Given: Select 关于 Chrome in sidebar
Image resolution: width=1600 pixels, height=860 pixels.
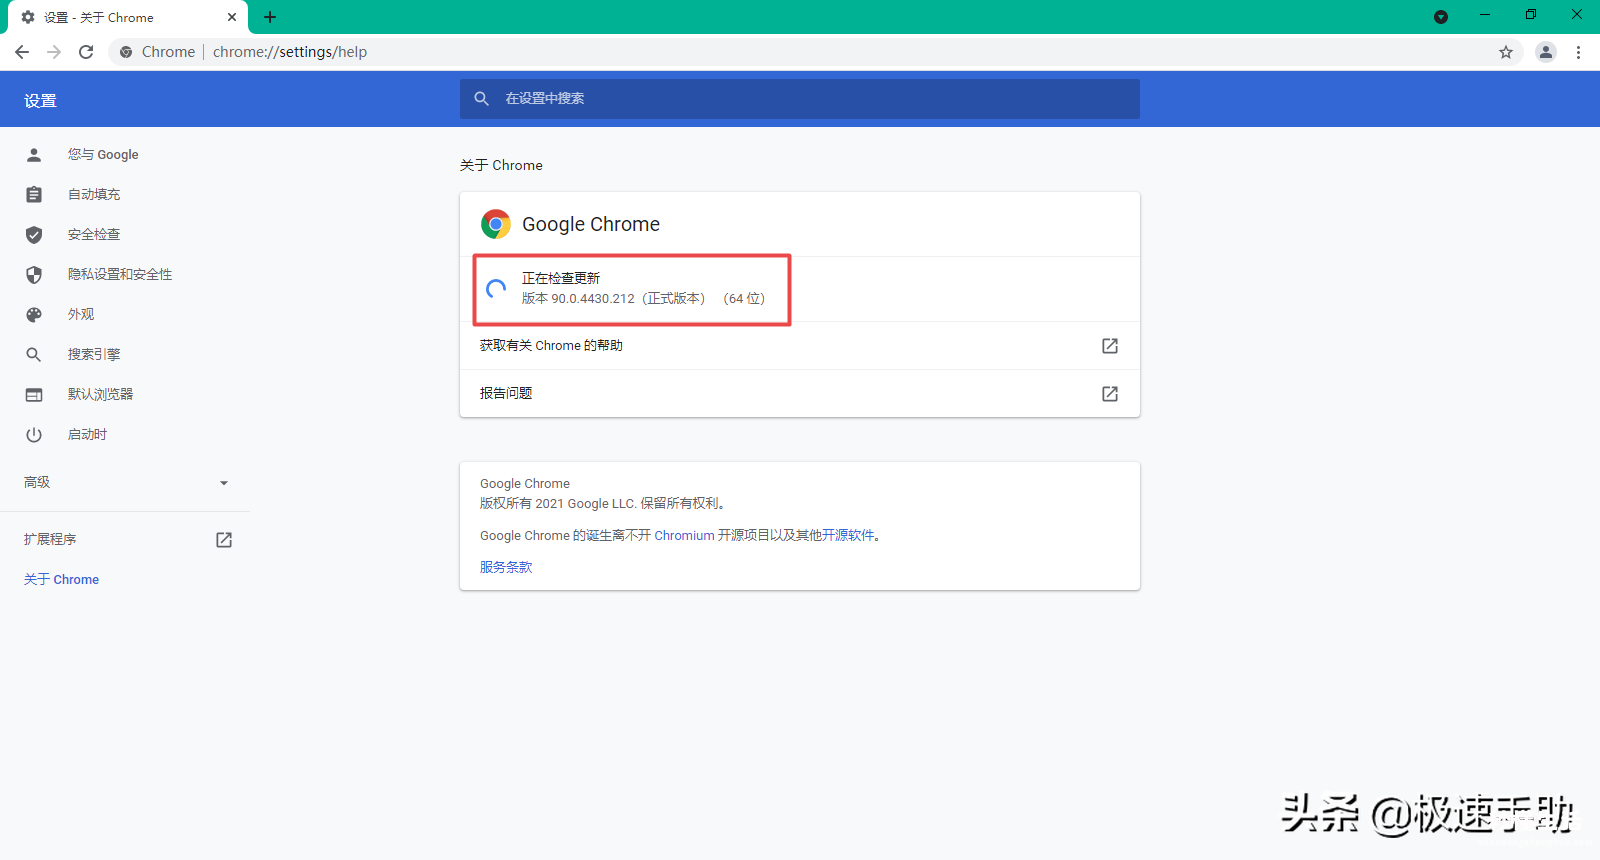Looking at the screenshot, I should (x=61, y=580).
